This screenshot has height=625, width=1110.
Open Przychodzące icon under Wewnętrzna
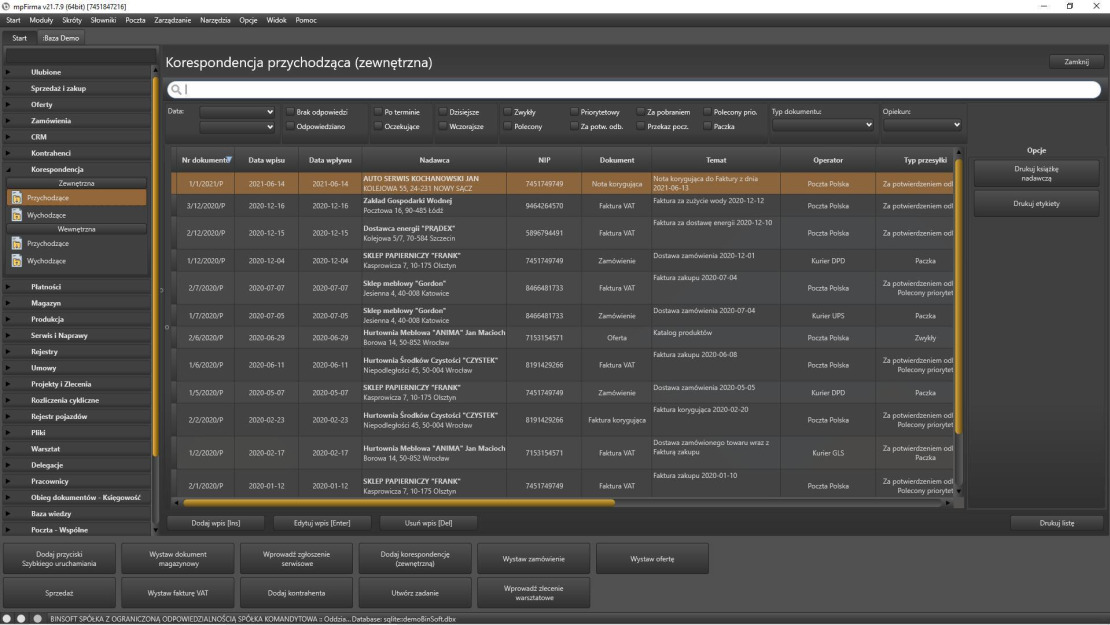click(x=16, y=243)
